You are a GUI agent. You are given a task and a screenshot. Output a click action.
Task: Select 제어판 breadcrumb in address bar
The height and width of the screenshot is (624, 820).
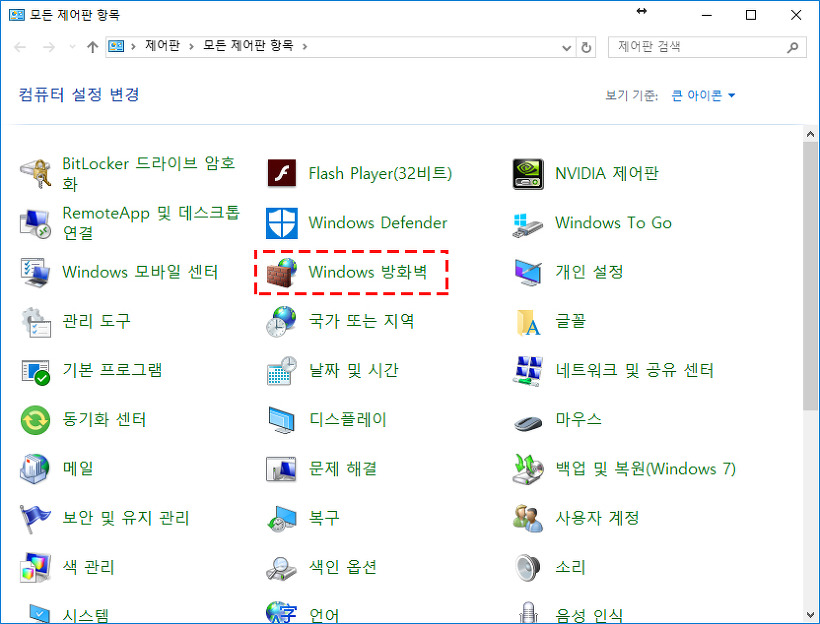tap(162, 46)
